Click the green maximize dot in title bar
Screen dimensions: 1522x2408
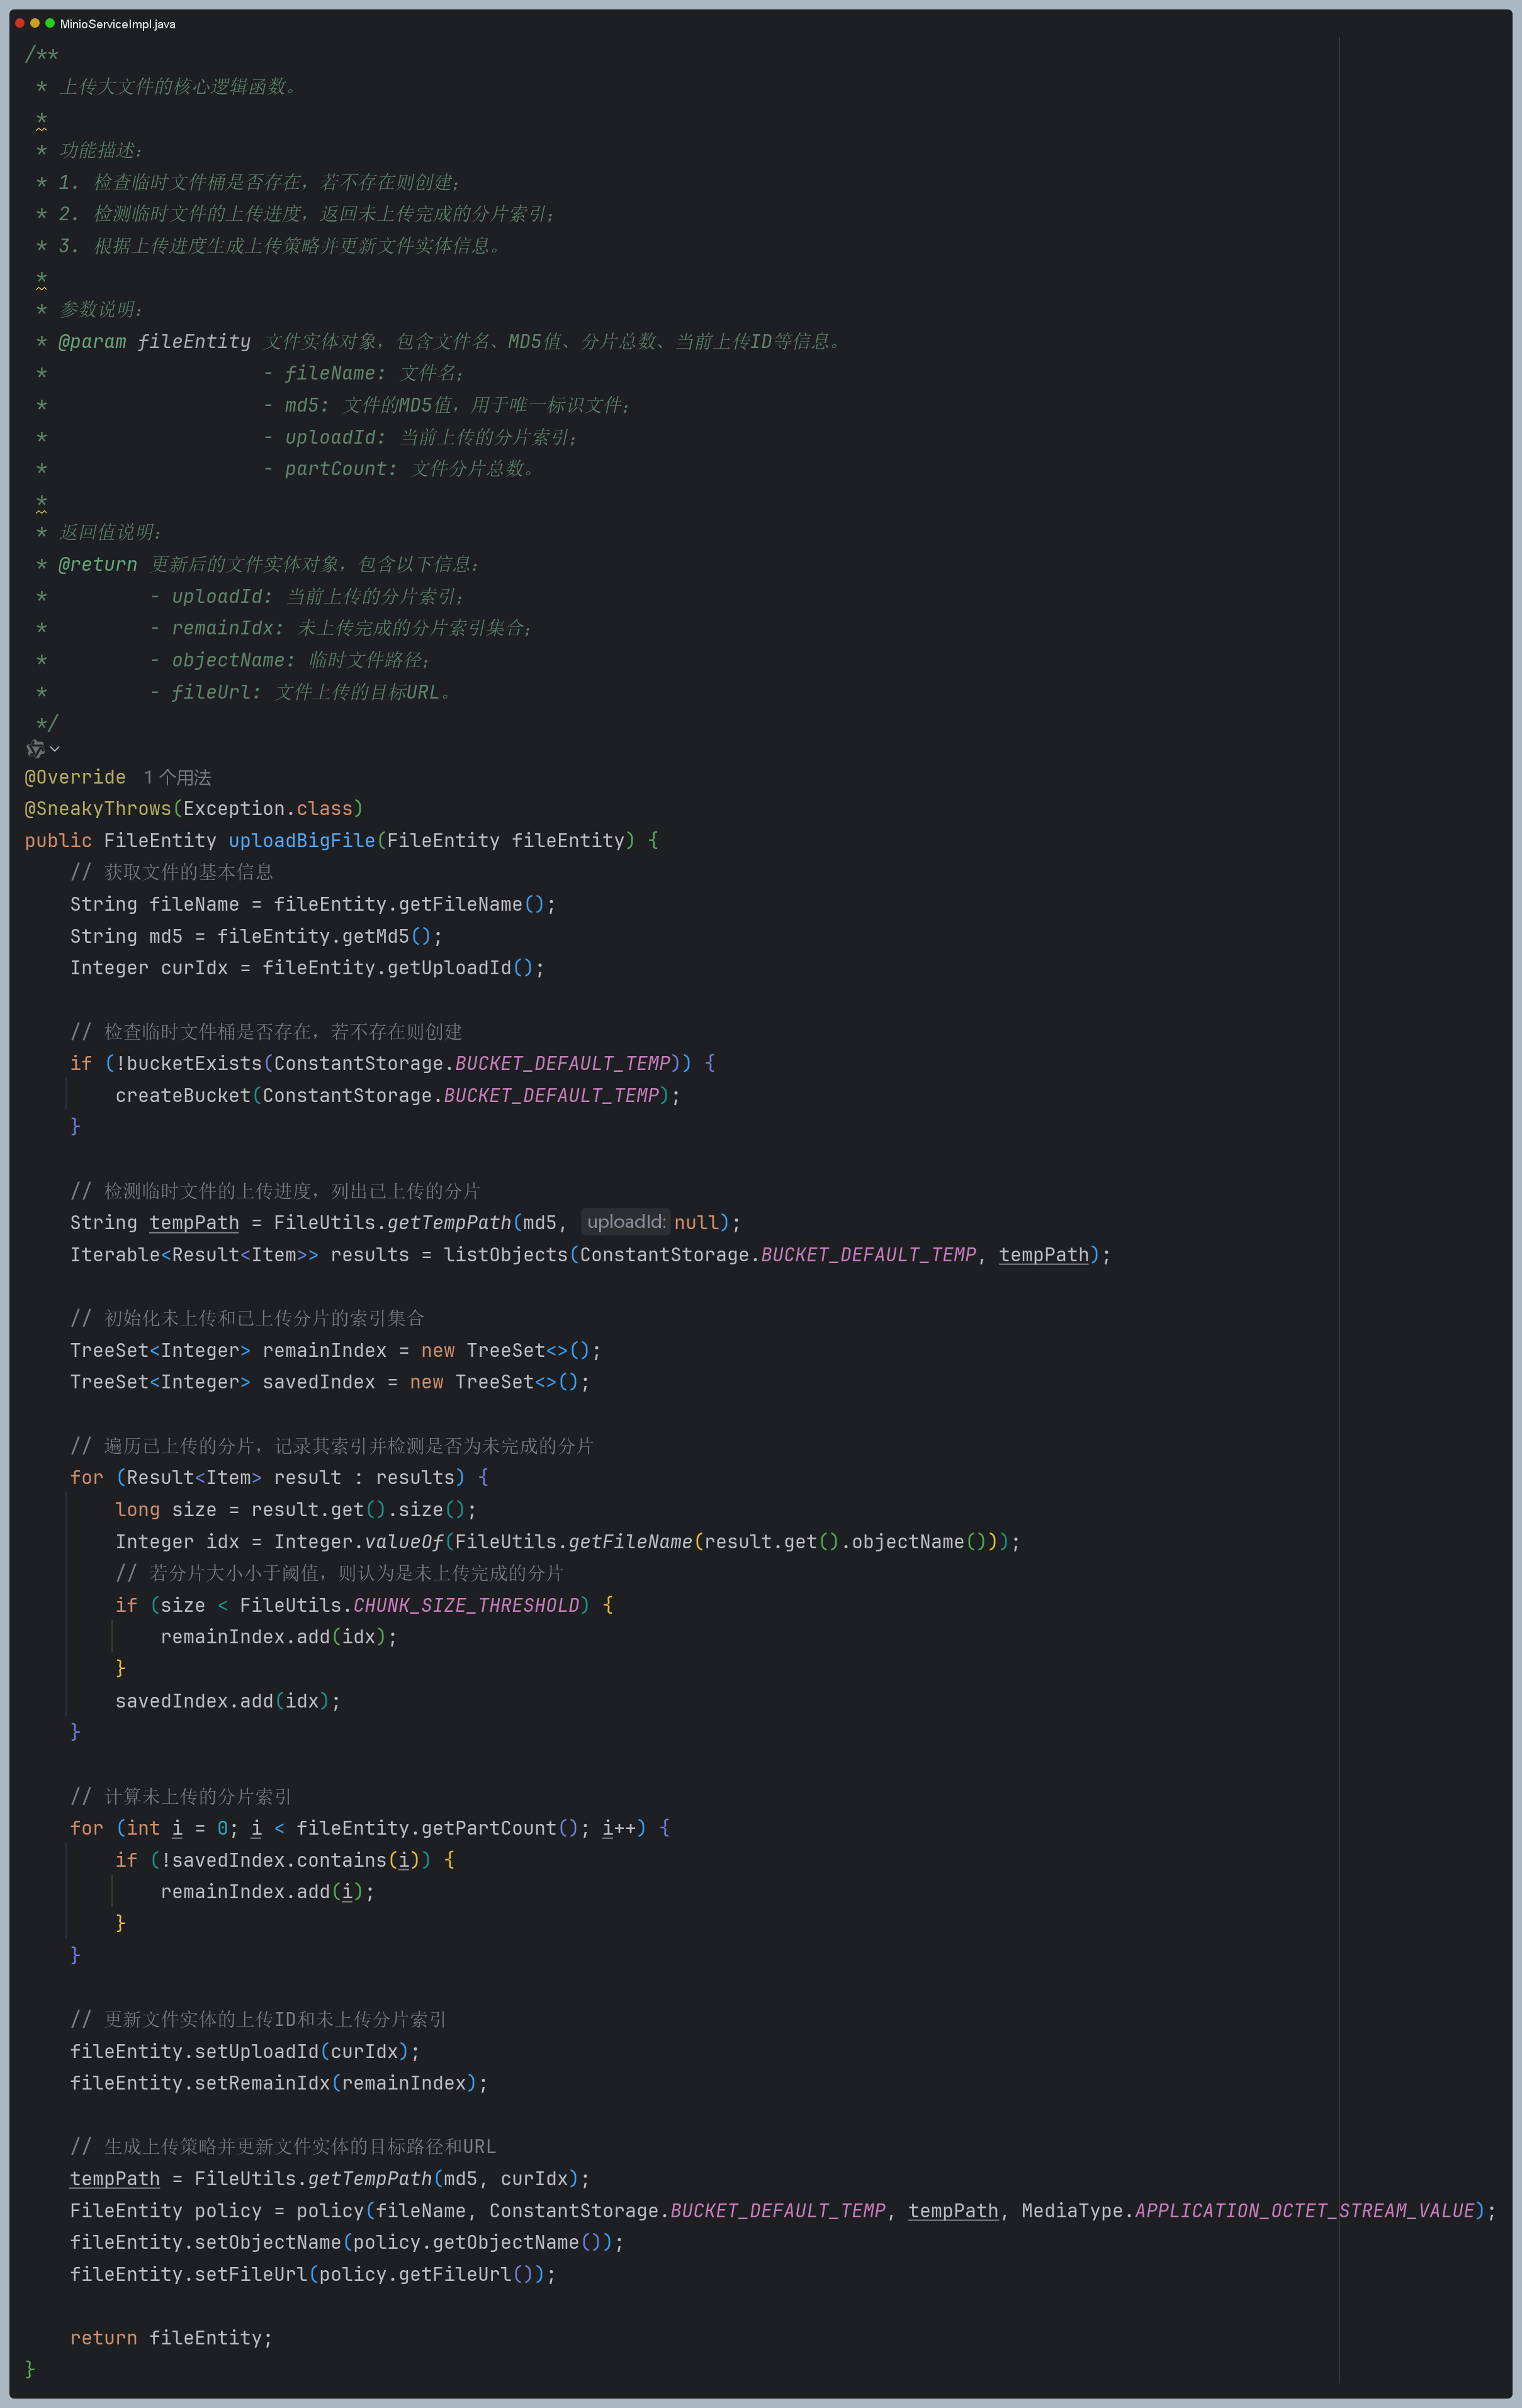[x=50, y=23]
